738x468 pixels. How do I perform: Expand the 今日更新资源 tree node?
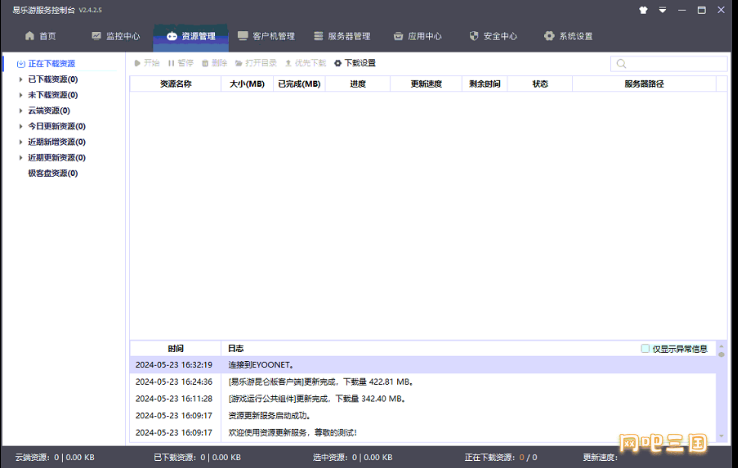pyautogui.click(x=21, y=127)
